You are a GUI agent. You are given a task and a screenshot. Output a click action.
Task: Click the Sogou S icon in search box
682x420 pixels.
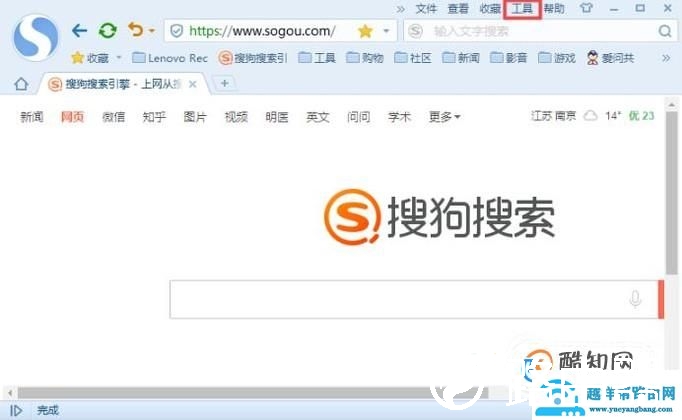click(x=415, y=31)
